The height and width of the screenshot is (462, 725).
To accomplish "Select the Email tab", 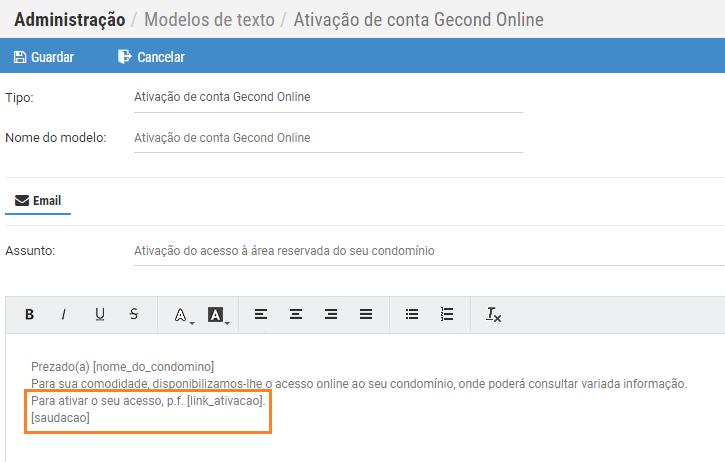I will [38, 201].
